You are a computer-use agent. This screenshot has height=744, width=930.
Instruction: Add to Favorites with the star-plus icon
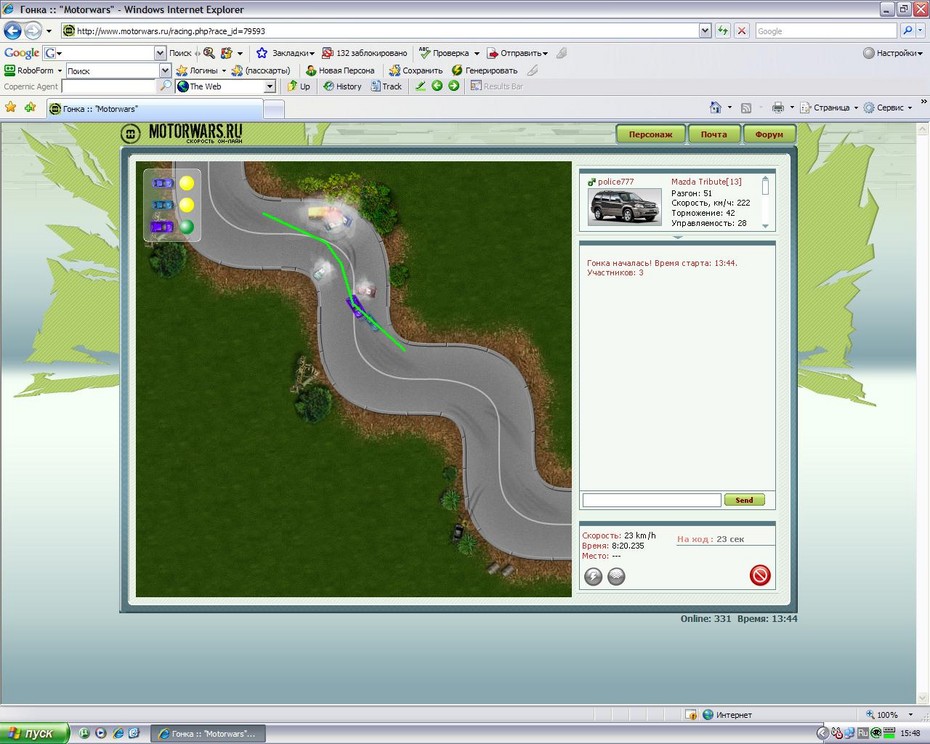pyautogui.click(x=30, y=107)
